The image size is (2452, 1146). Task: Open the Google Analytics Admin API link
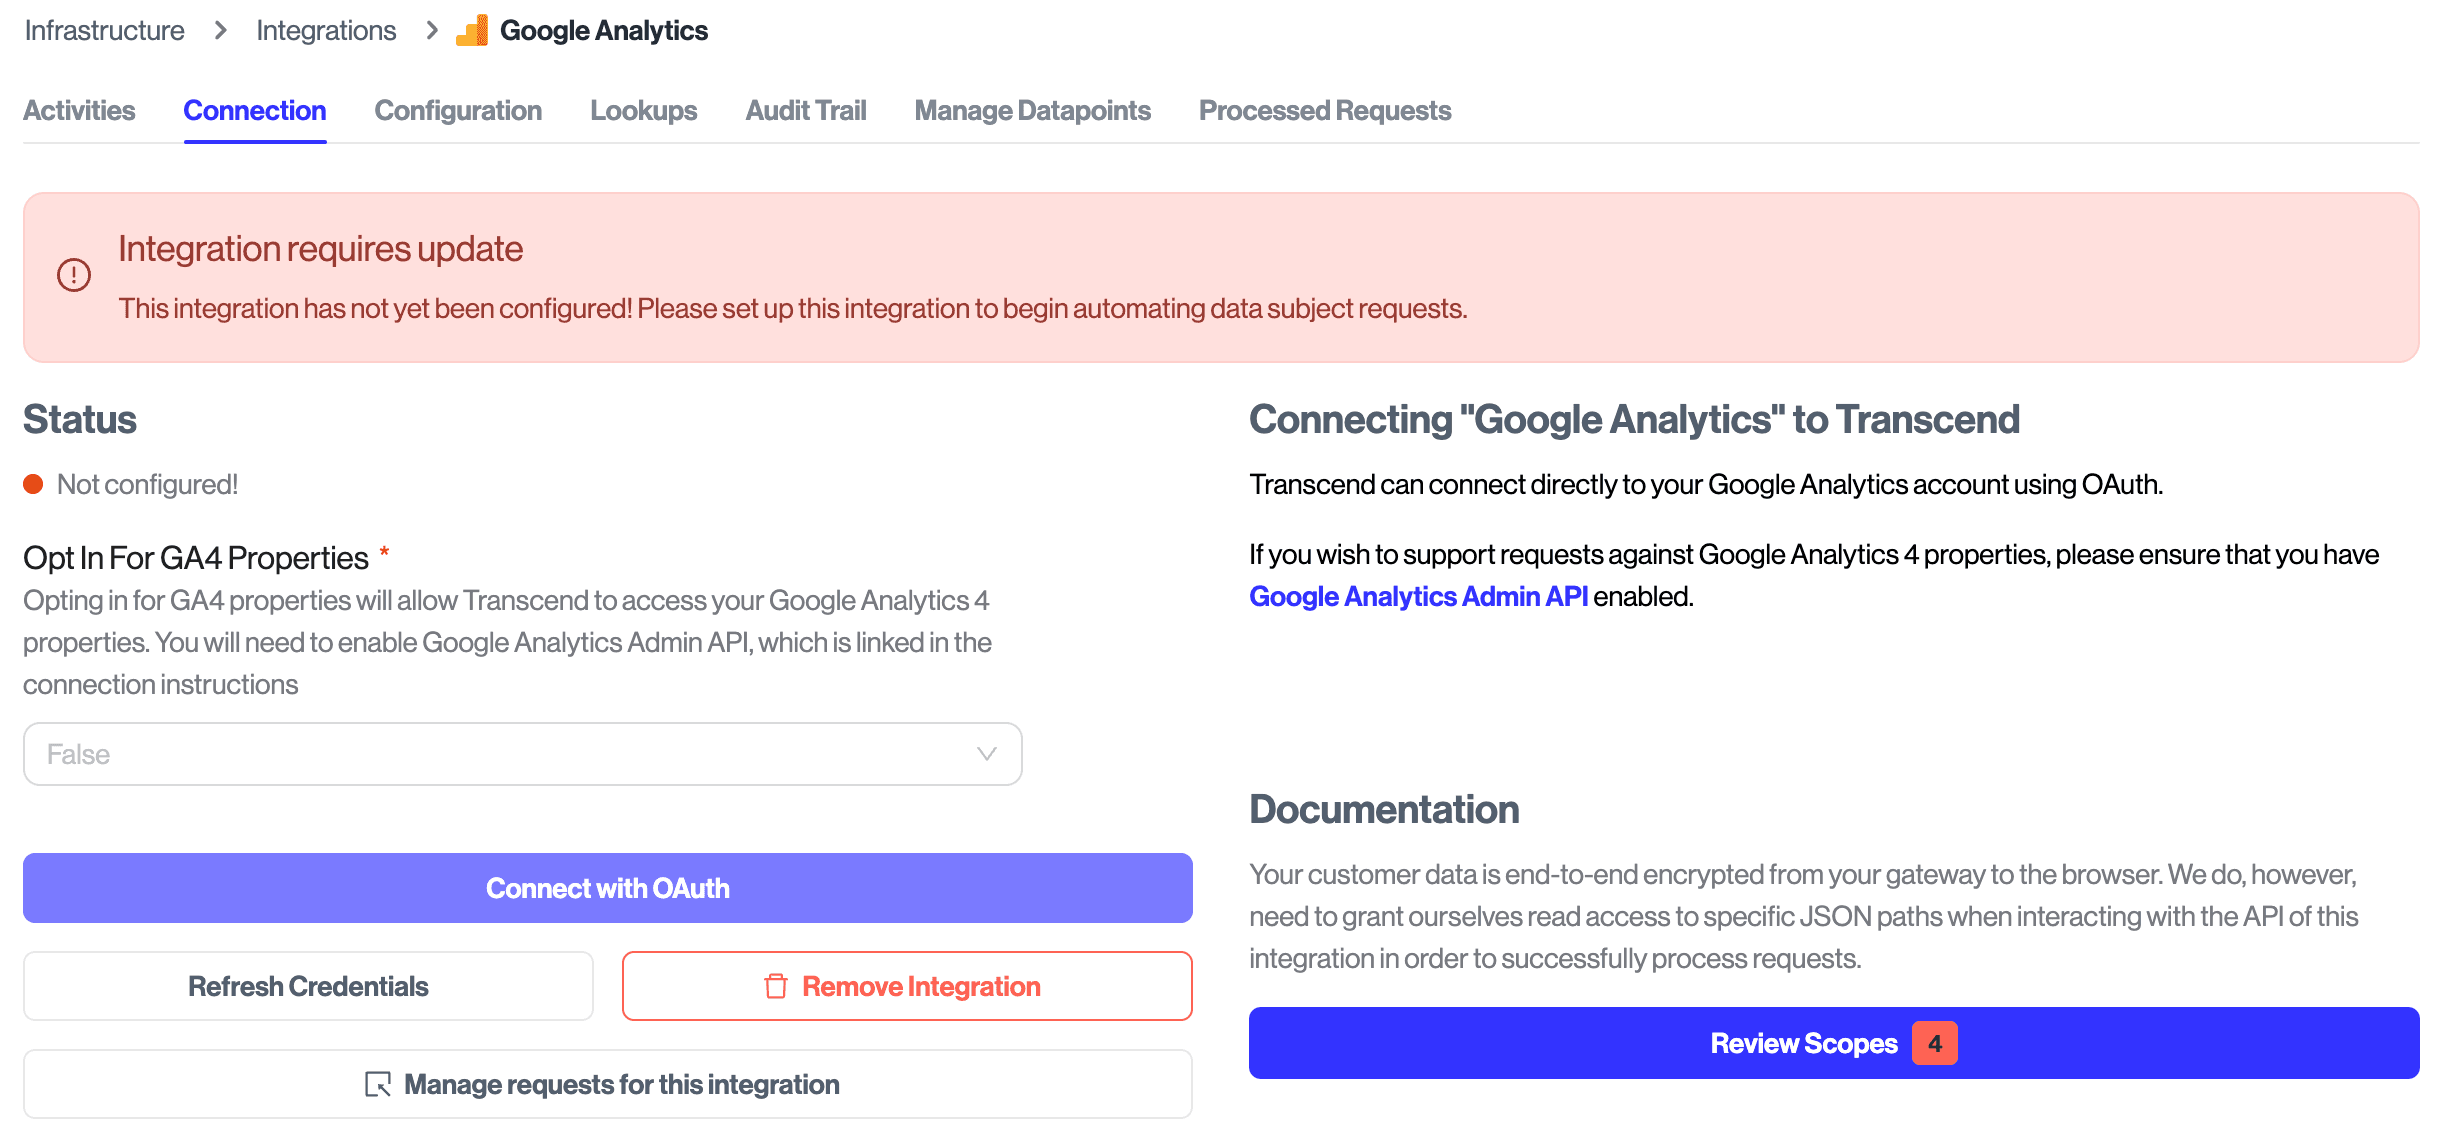tap(1418, 597)
